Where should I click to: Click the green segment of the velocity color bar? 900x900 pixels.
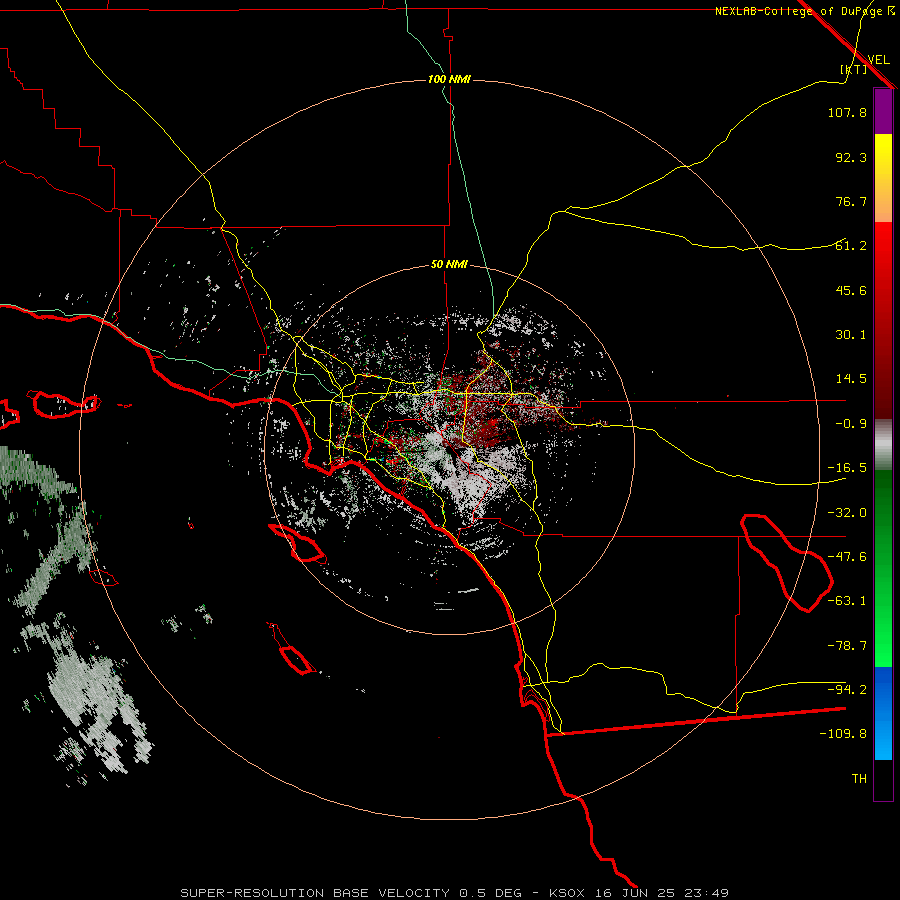(883, 568)
